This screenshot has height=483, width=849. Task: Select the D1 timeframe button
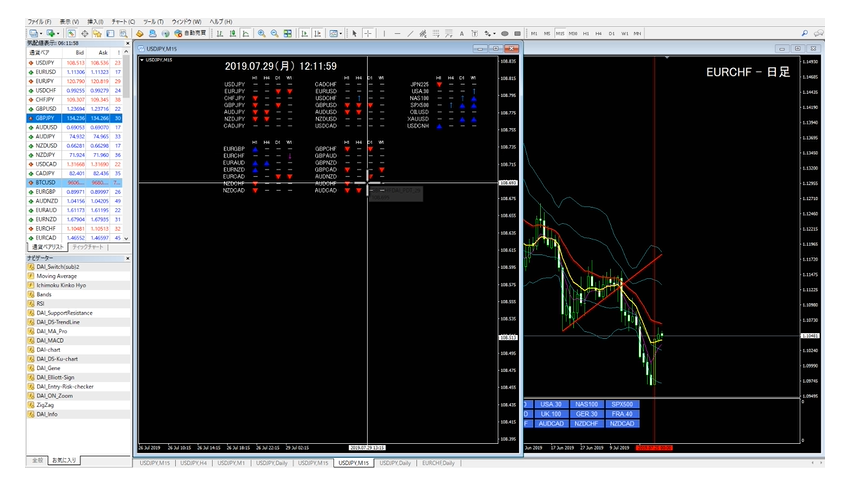tap(612, 34)
